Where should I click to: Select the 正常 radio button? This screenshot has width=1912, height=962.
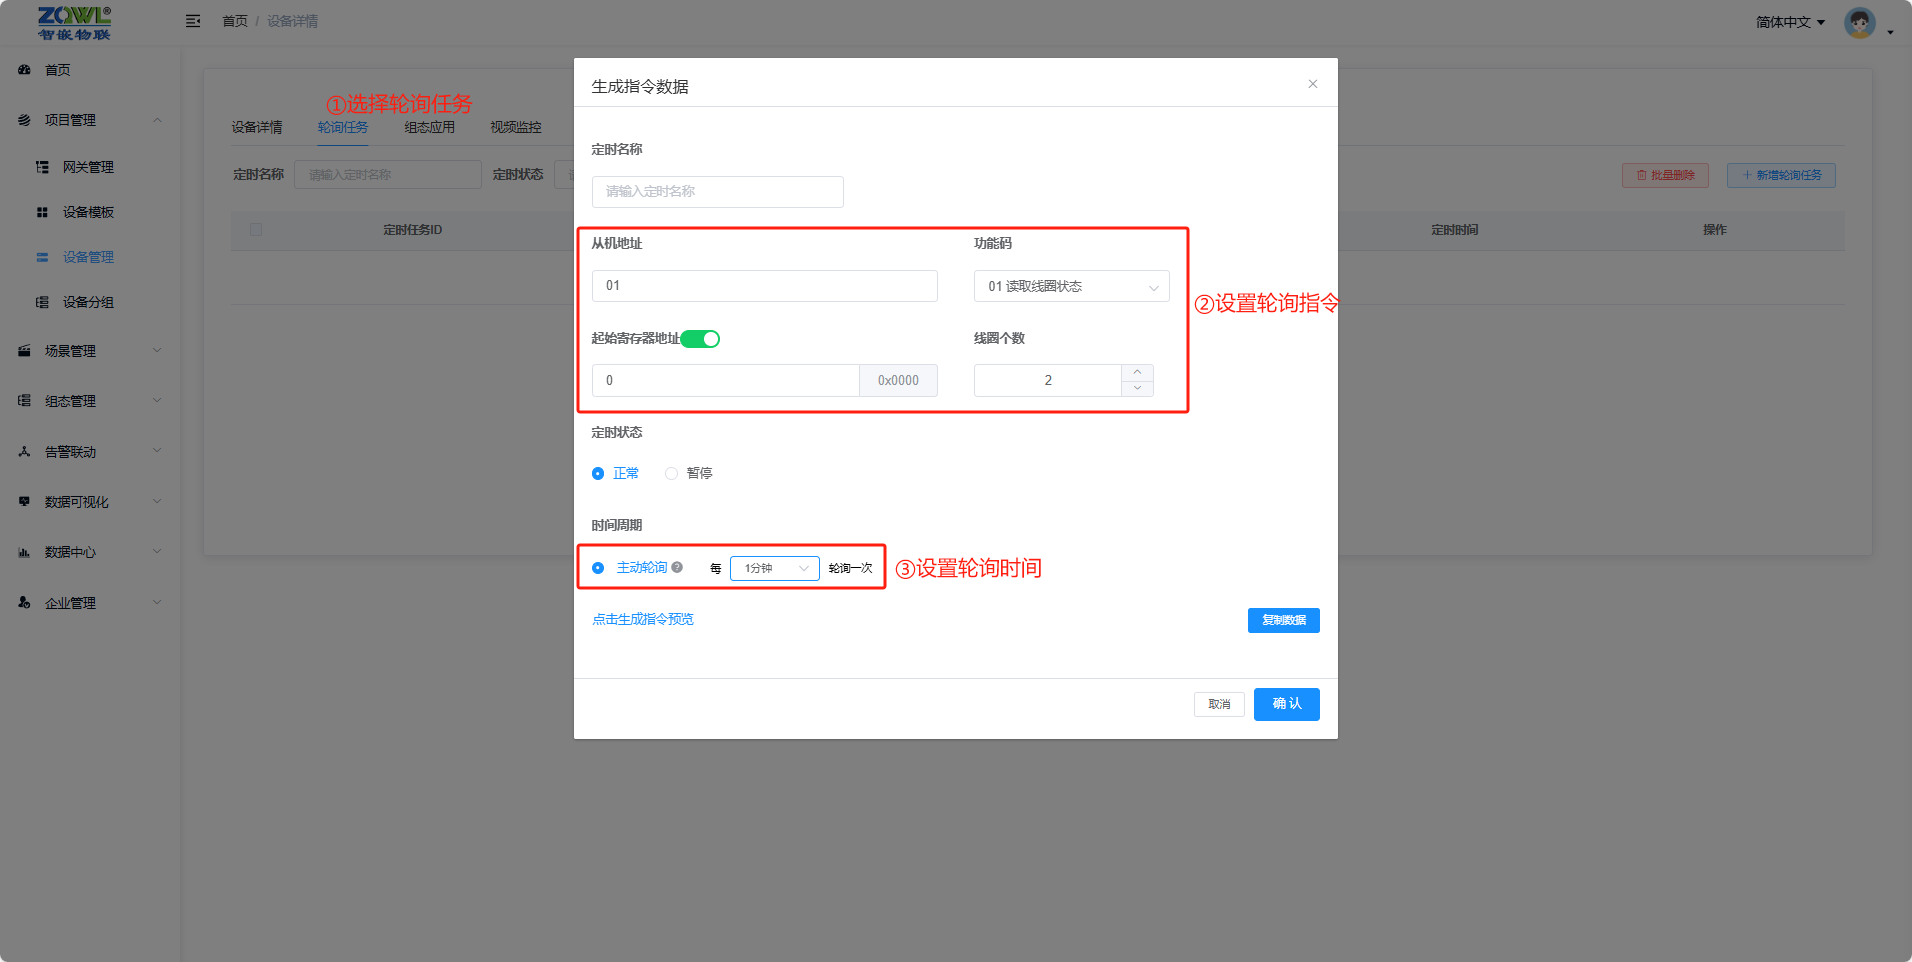click(x=598, y=474)
